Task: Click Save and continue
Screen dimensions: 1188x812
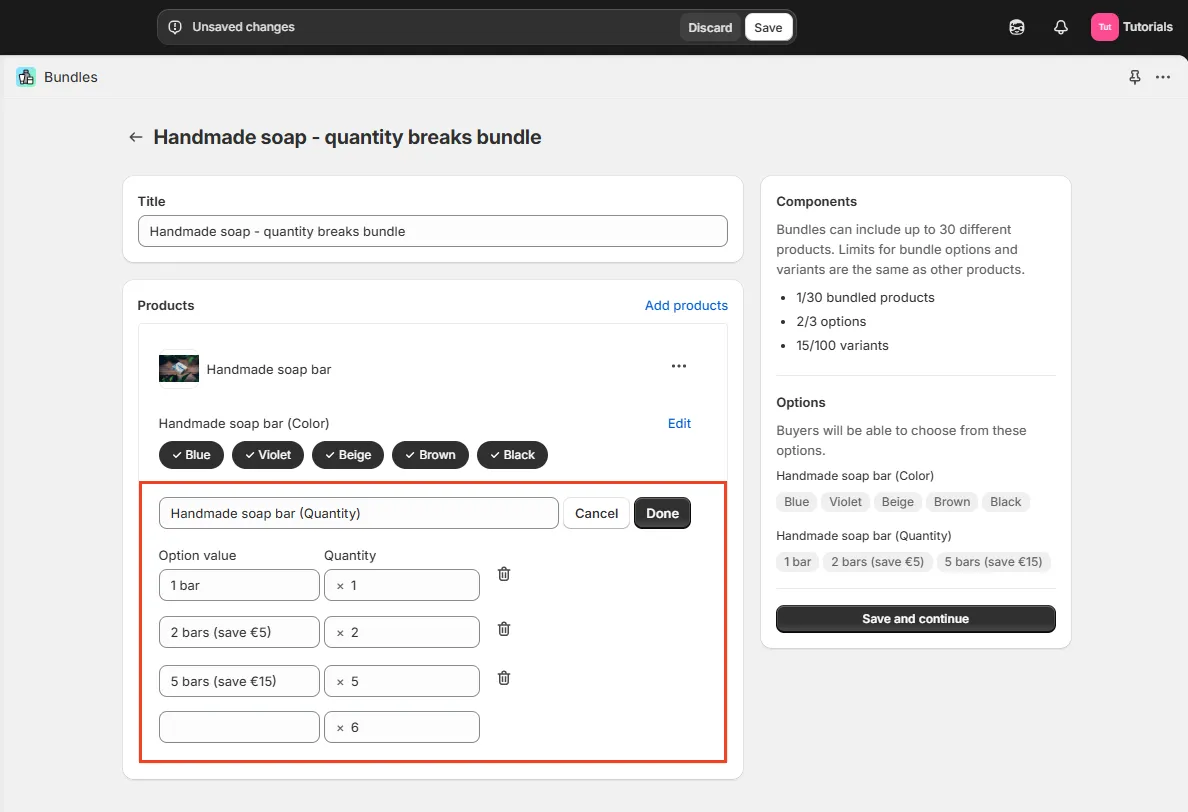Action: click(x=915, y=618)
